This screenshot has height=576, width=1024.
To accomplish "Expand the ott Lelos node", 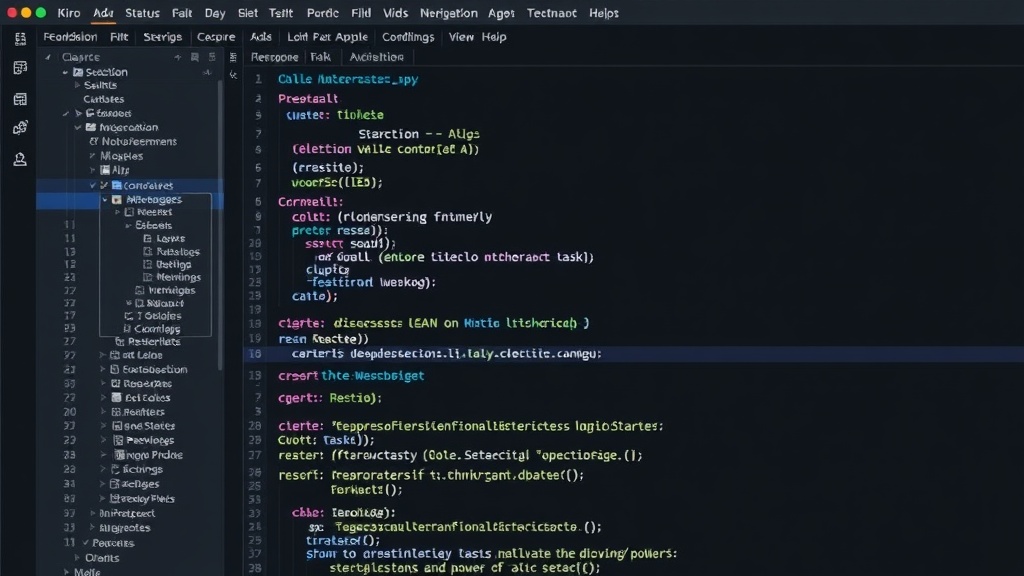I will click(102, 355).
